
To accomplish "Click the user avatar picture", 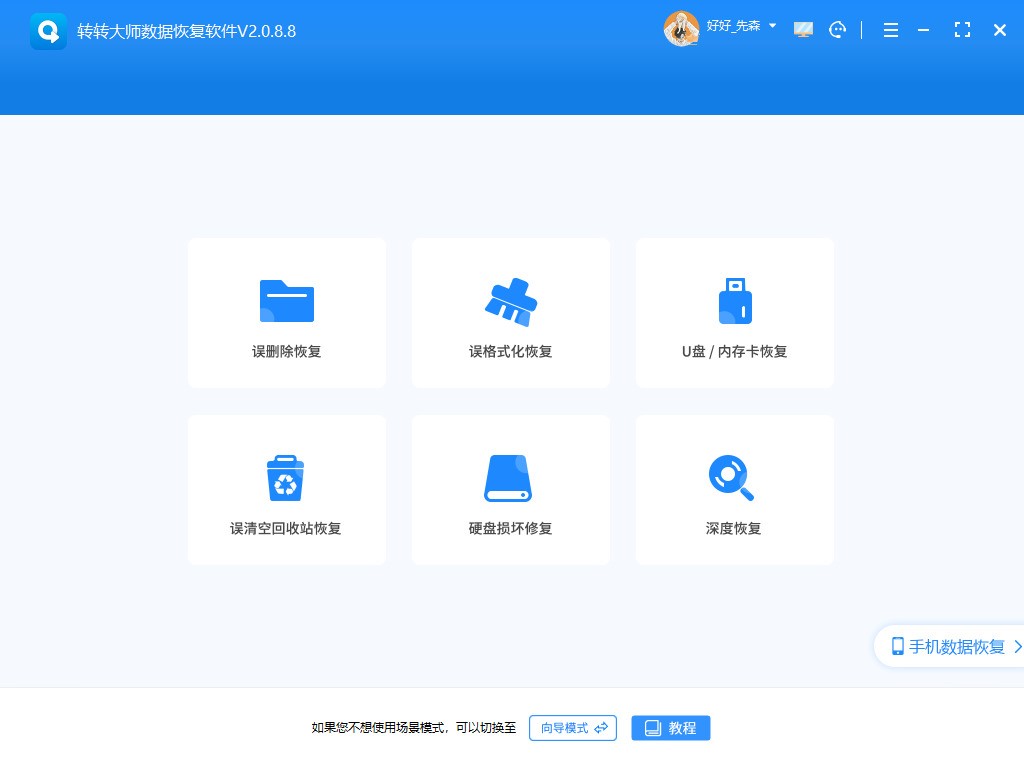I will (x=682, y=28).
